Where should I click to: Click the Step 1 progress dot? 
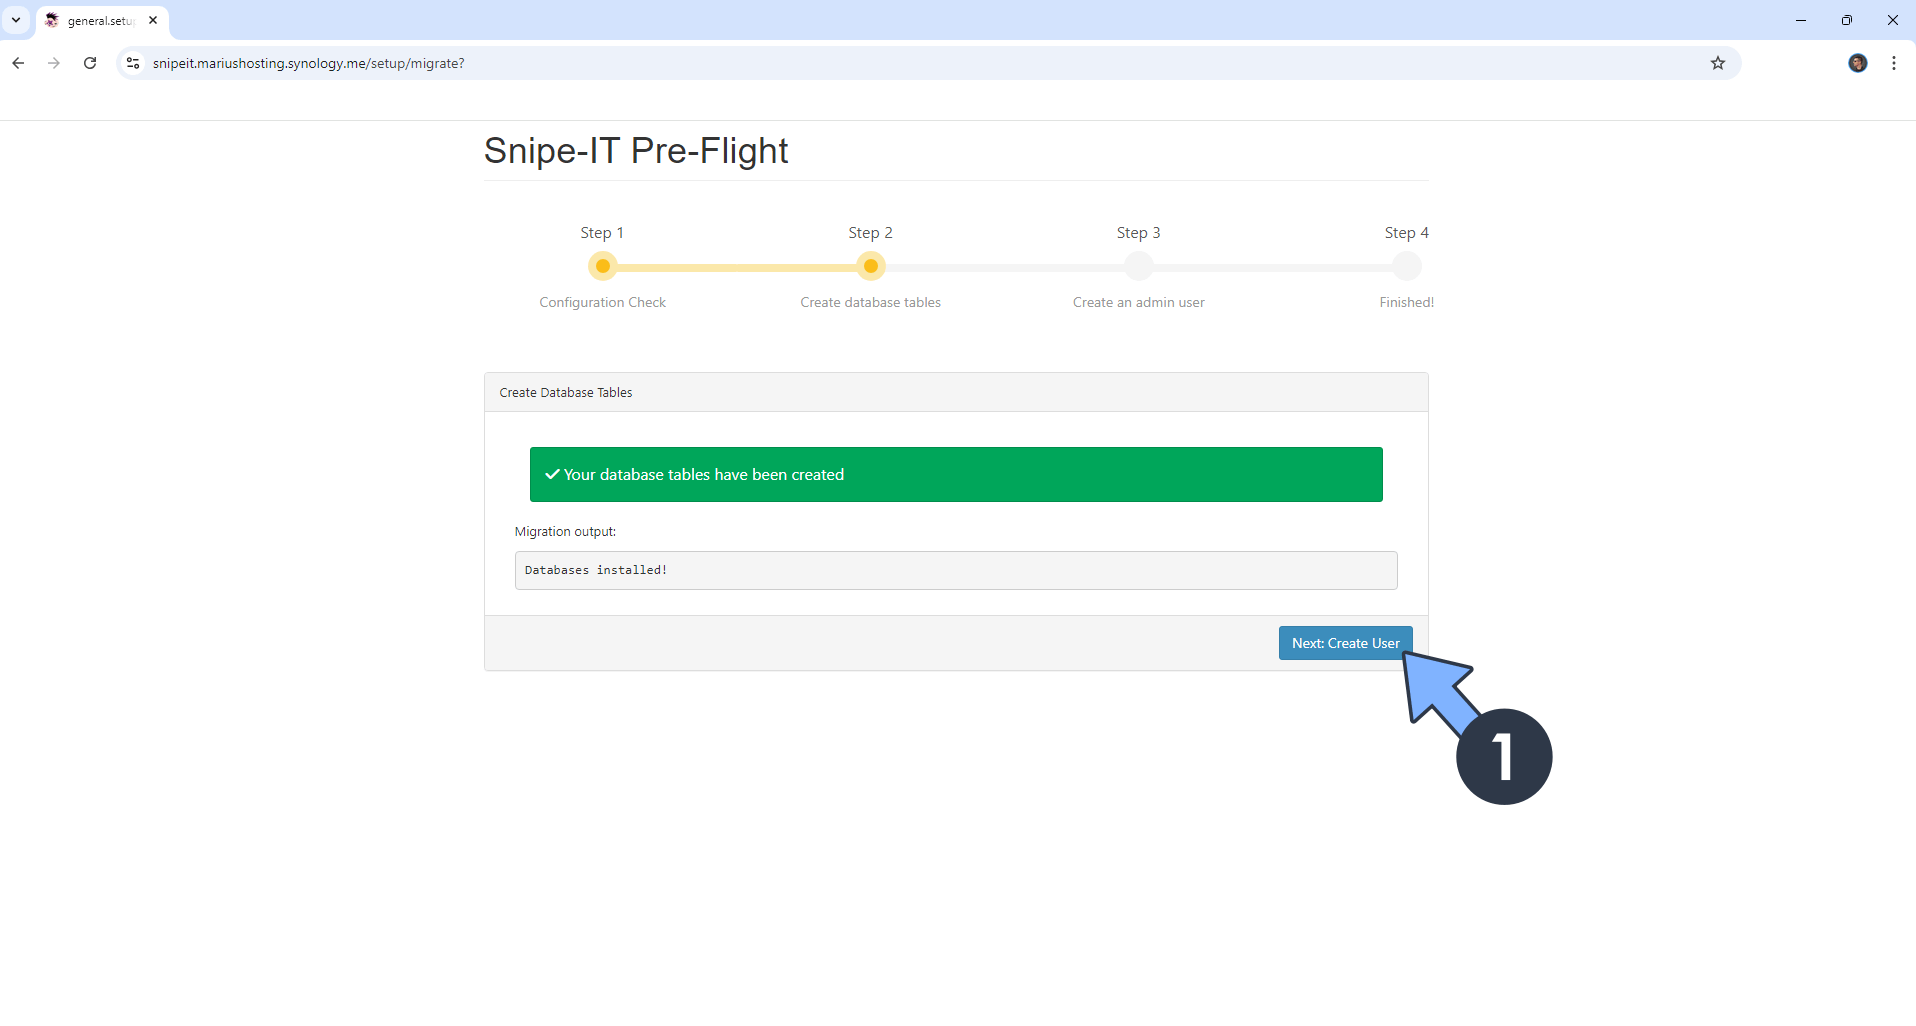pos(603,266)
